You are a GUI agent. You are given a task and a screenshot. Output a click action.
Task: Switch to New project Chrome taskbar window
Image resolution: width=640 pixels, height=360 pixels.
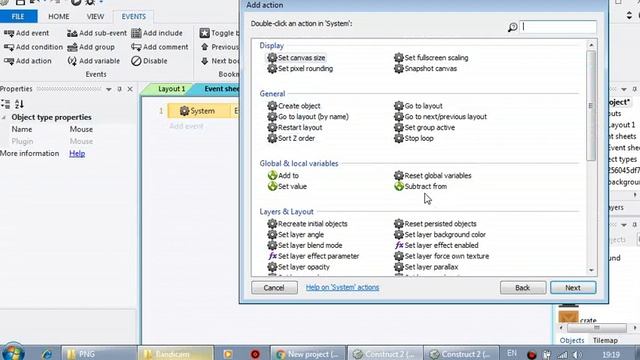[x=308, y=354]
